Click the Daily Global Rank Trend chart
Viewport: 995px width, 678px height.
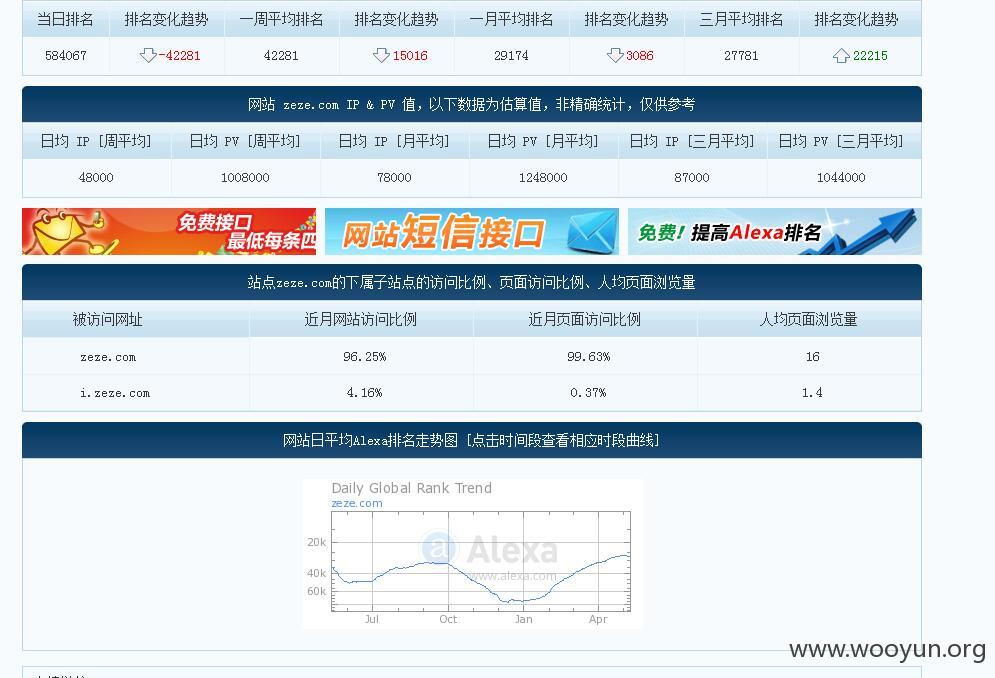pyautogui.click(x=472, y=554)
